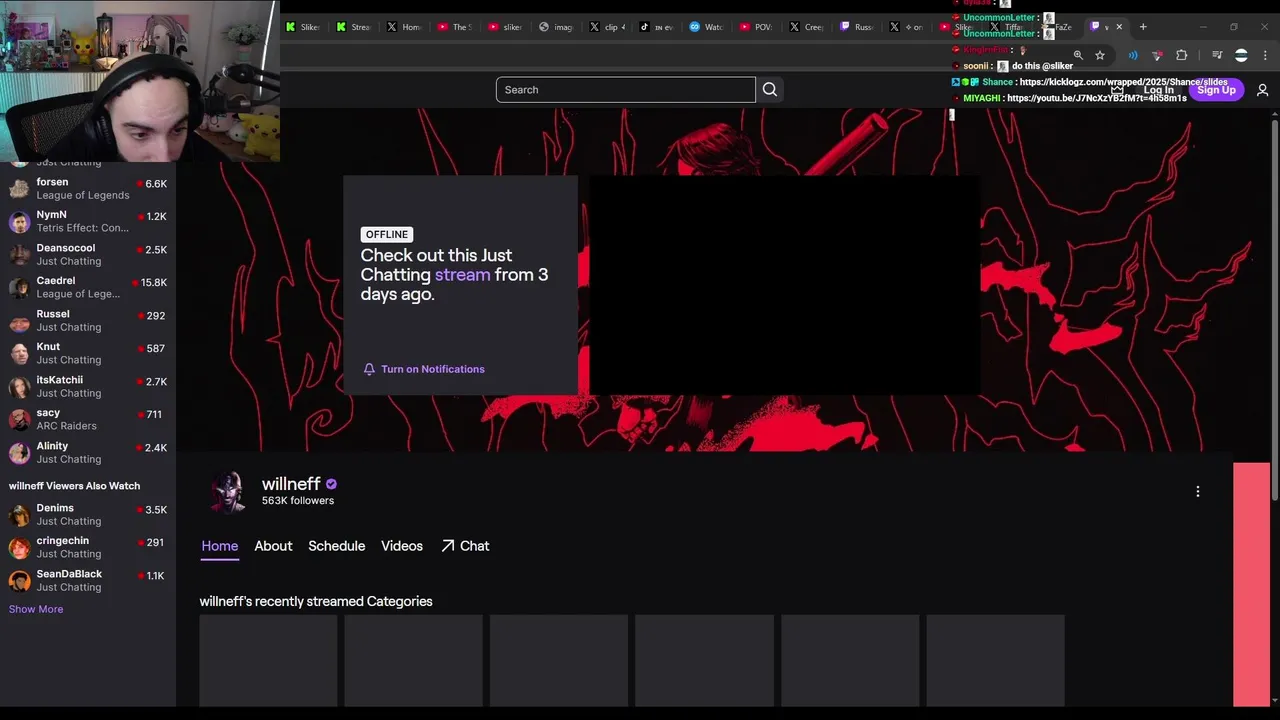Click the purple Sign Up button
Screen dimensions: 1280x720
(1216, 90)
